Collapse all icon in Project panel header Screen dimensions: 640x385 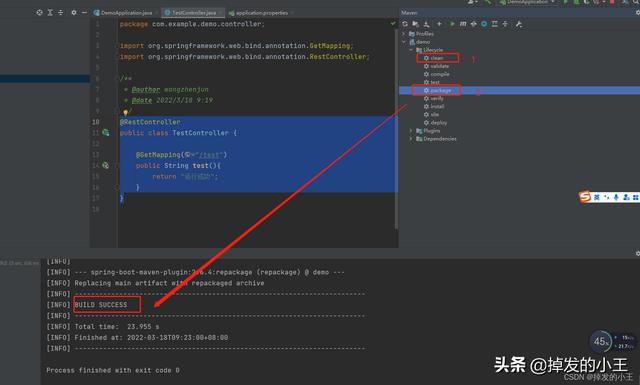click(60, 13)
